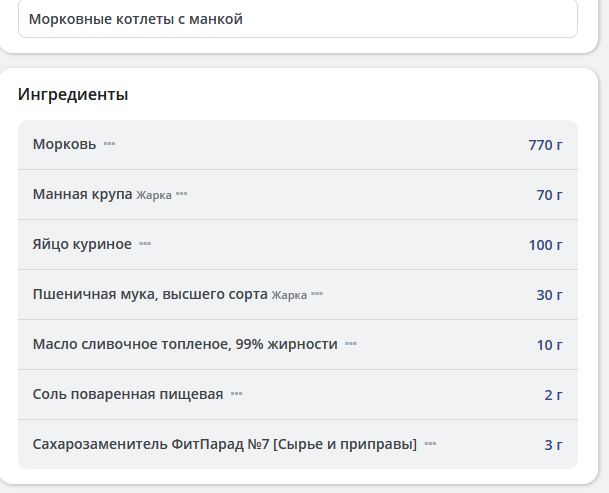Image resolution: width=609 pixels, height=493 pixels.
Task: Click the Манная крупа ingredient name
Action: pyautogui.click(x=82, y=194)
